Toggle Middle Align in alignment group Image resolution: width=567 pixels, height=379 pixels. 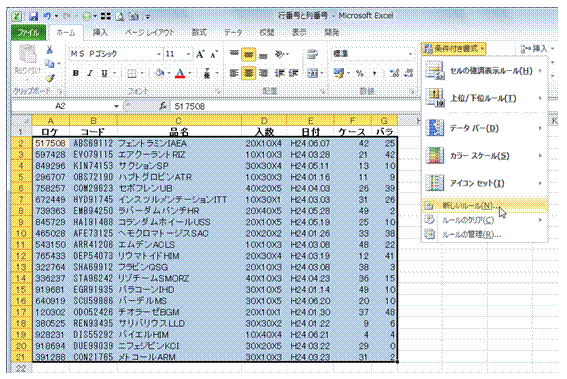click(x=248, y=55)
